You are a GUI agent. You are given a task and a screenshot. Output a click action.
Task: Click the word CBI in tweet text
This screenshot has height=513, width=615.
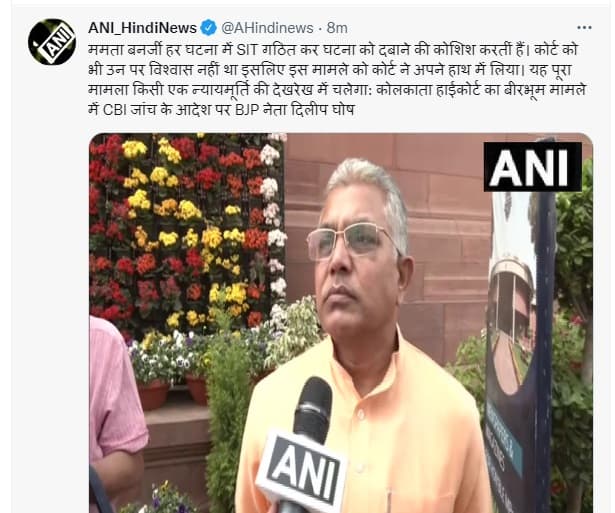click(114, 110)
